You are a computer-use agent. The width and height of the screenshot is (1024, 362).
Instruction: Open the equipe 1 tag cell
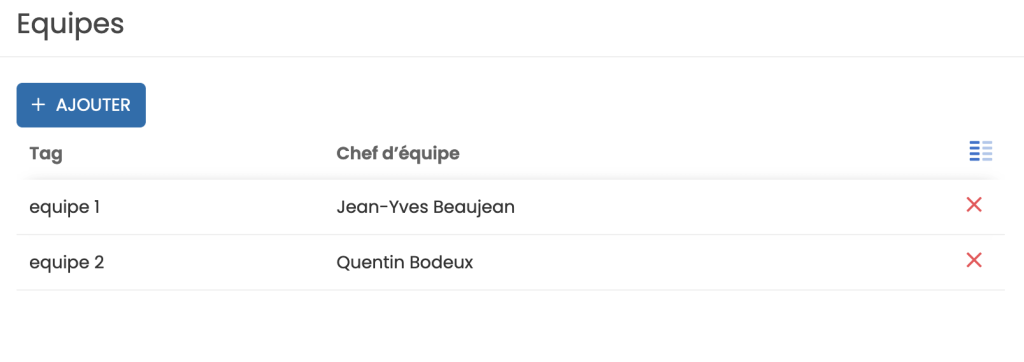(x=65, y=207)
